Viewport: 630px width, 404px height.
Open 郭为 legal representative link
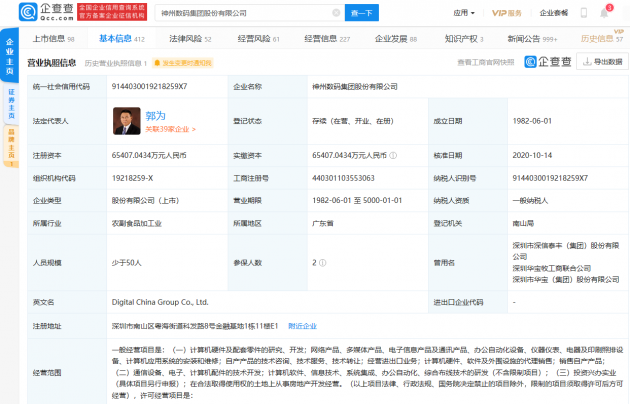pyautogui.click(x=155, y=116)
